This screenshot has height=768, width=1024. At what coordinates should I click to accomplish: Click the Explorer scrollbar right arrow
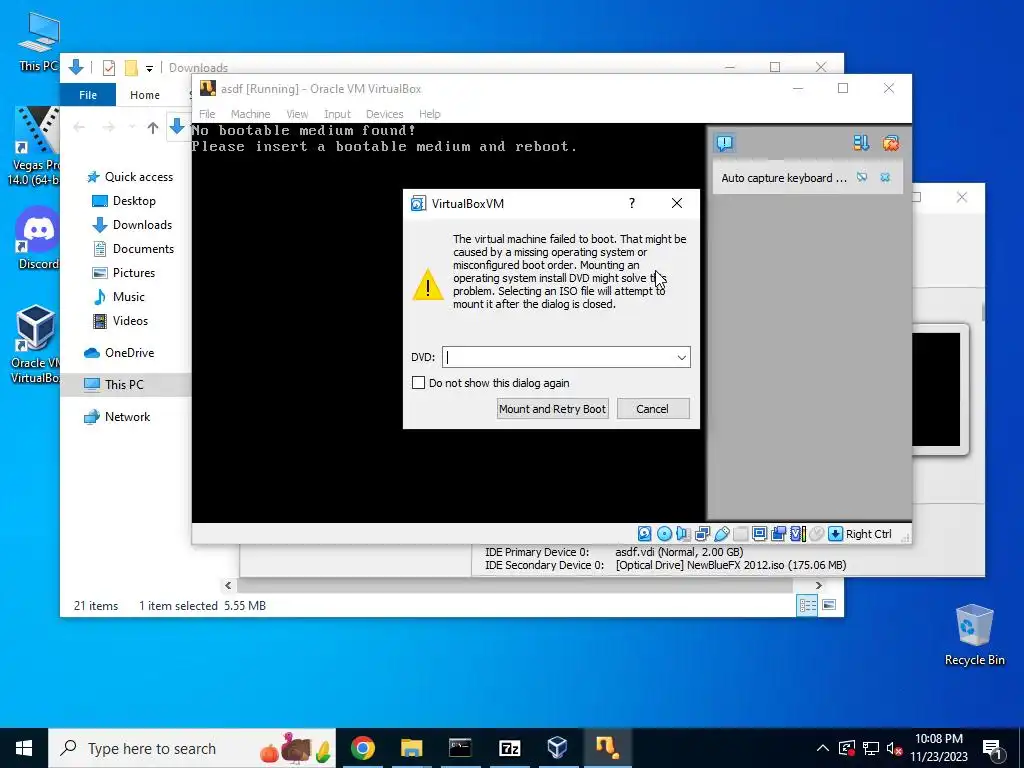818,586
